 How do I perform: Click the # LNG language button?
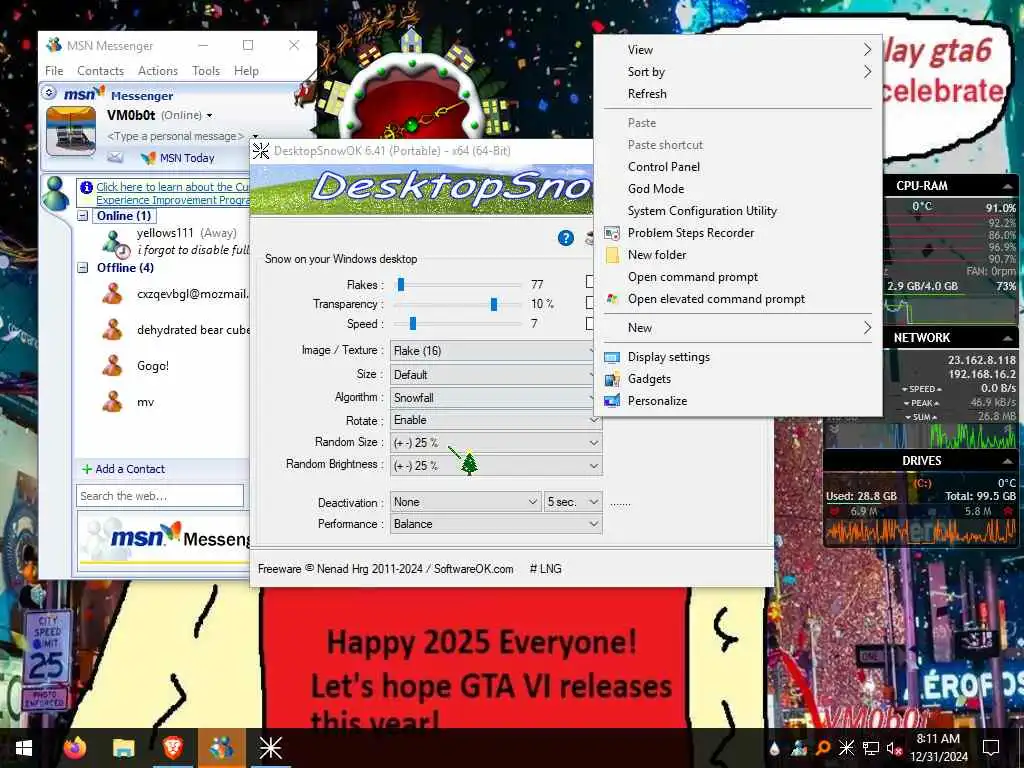pyautogui.click(x=545, y=569)
